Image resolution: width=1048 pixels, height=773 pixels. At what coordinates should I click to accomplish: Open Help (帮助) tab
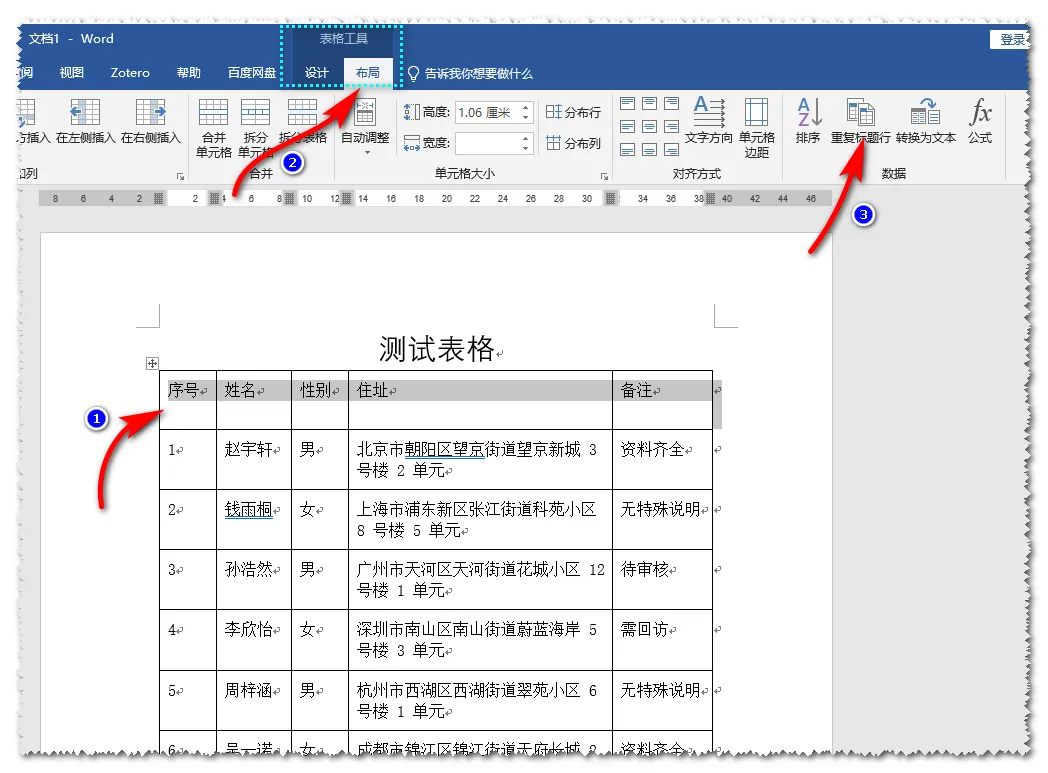188,73
